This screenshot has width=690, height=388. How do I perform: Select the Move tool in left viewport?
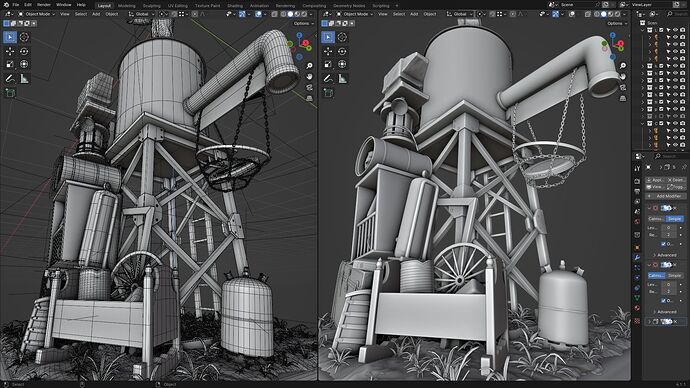10,51
